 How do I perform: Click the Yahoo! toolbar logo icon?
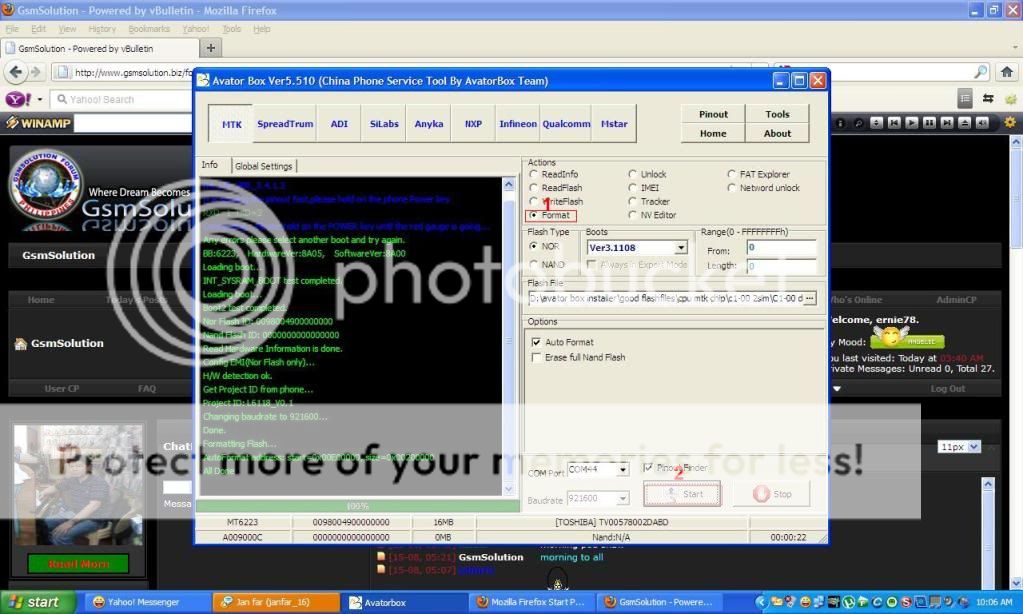click(18, 99)
